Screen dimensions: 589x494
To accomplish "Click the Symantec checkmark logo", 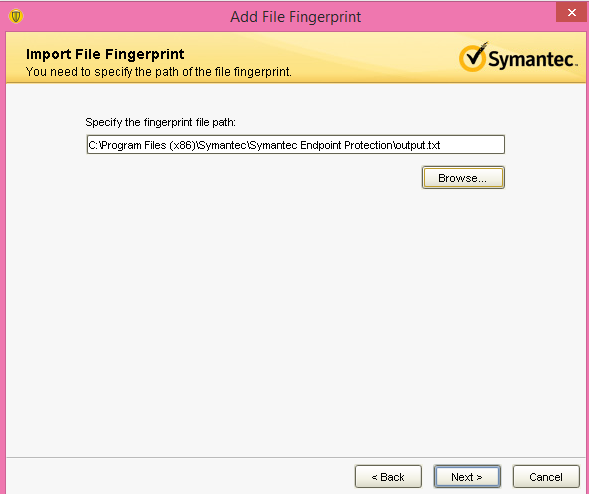I will [473, 57].
